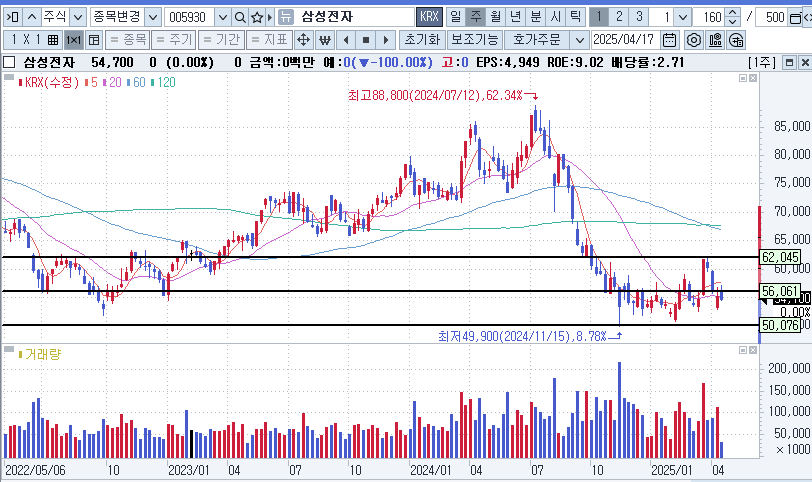Click the favorites star icon
The height and width of the screenshot is (482, 812).
coord(256,17)
